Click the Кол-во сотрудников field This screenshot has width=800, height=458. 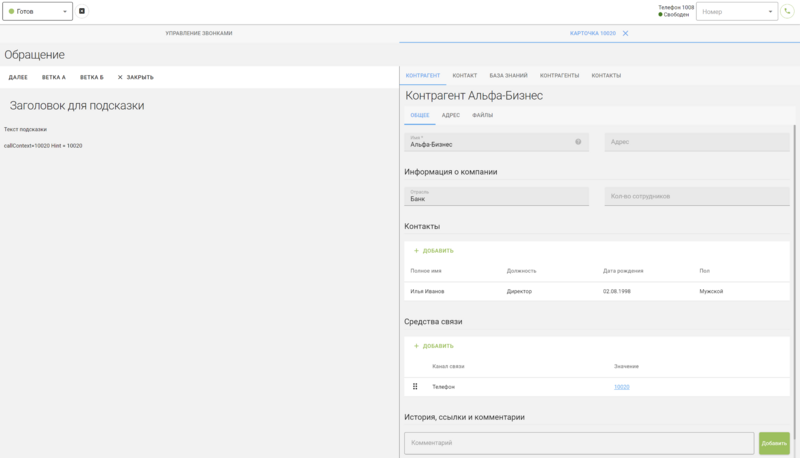696,196
